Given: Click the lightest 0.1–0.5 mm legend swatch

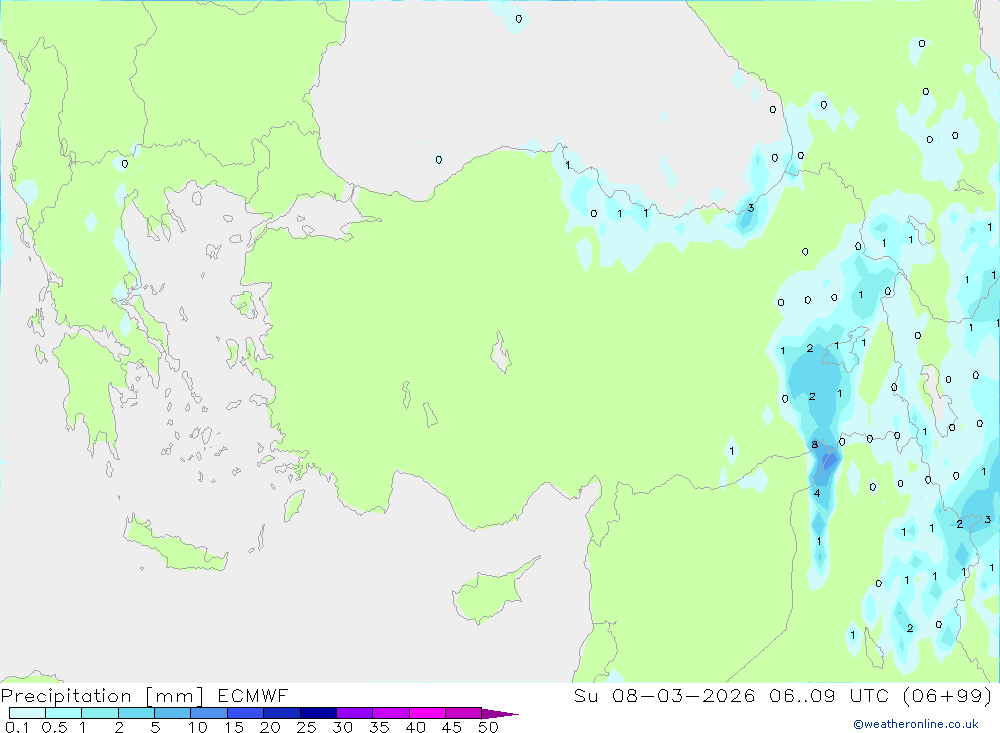Looking at the screenshot, I should click(x=27, y=713).
